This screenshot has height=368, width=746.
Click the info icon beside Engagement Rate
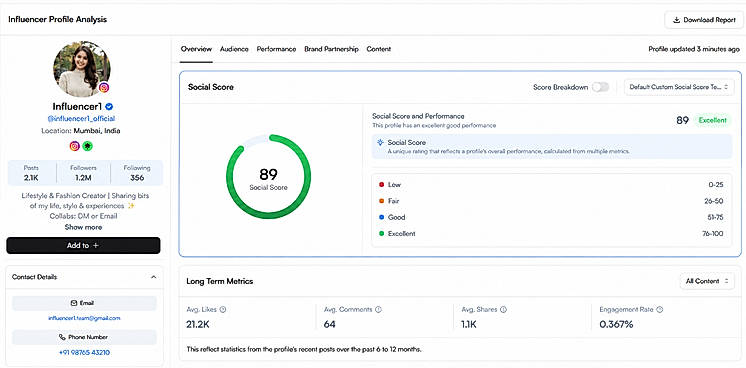[x=659, y=309]
